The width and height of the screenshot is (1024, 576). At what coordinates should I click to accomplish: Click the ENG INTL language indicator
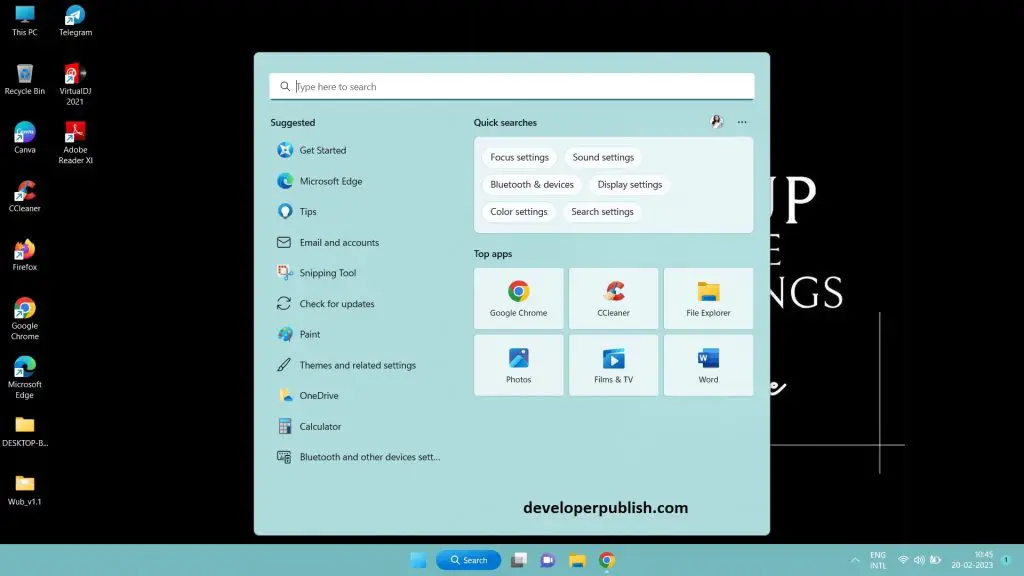pos(878,560)
